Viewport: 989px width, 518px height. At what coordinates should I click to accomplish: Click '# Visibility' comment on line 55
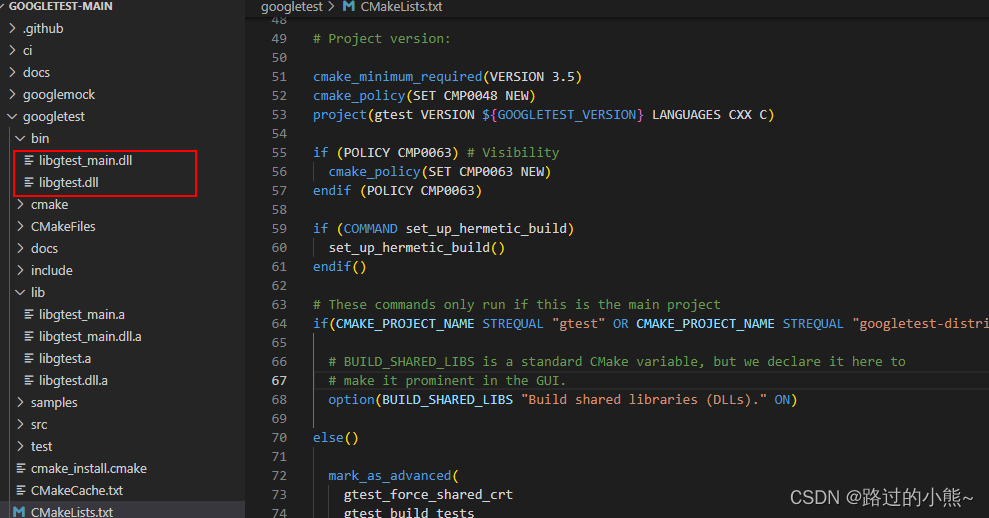tap(513, 152)
